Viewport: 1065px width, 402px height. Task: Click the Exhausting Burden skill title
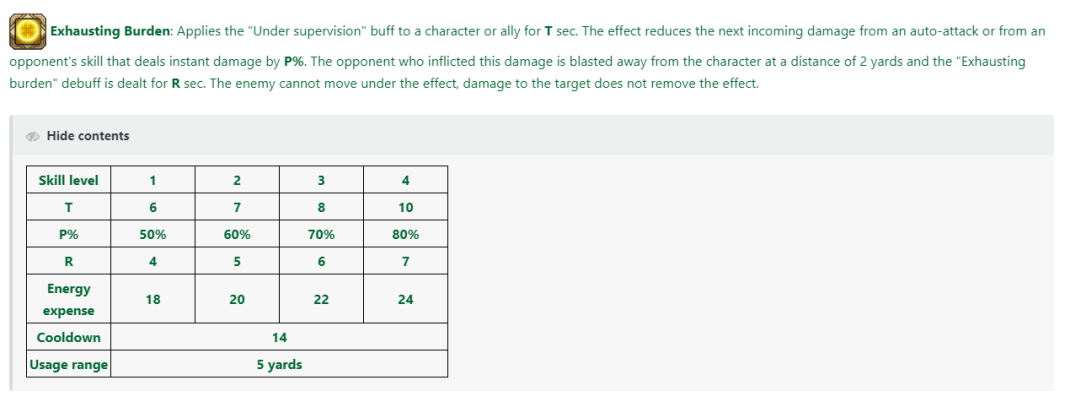coord(111,31)
